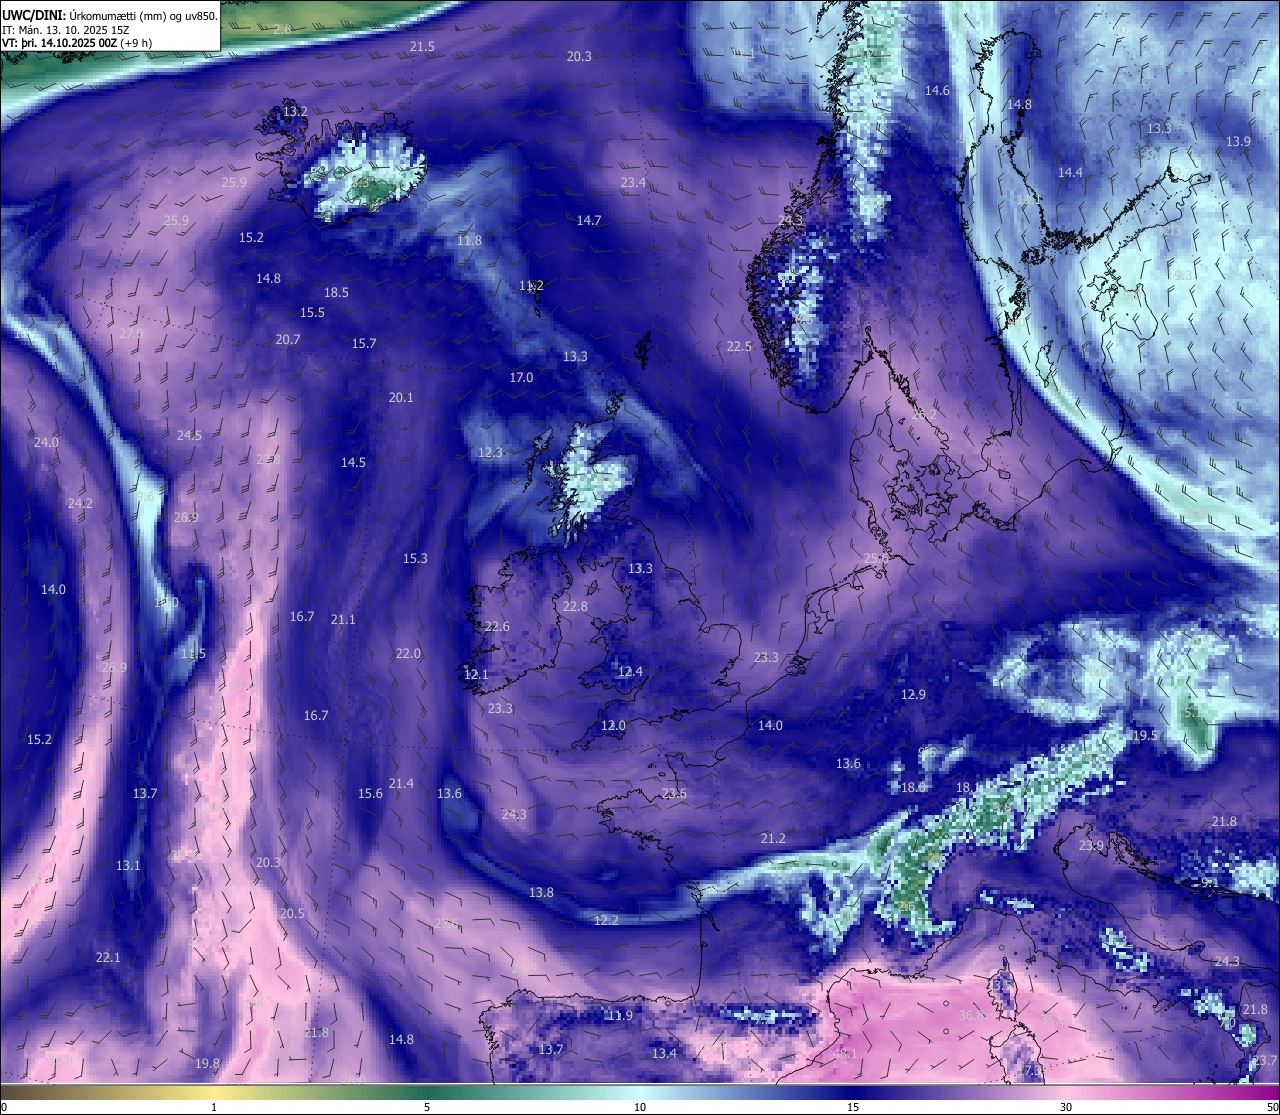The height and width of the screenshot is (1115, 1280).
Task: Click the color scale tick labeled 10
Action: (x=640, y=1107)
